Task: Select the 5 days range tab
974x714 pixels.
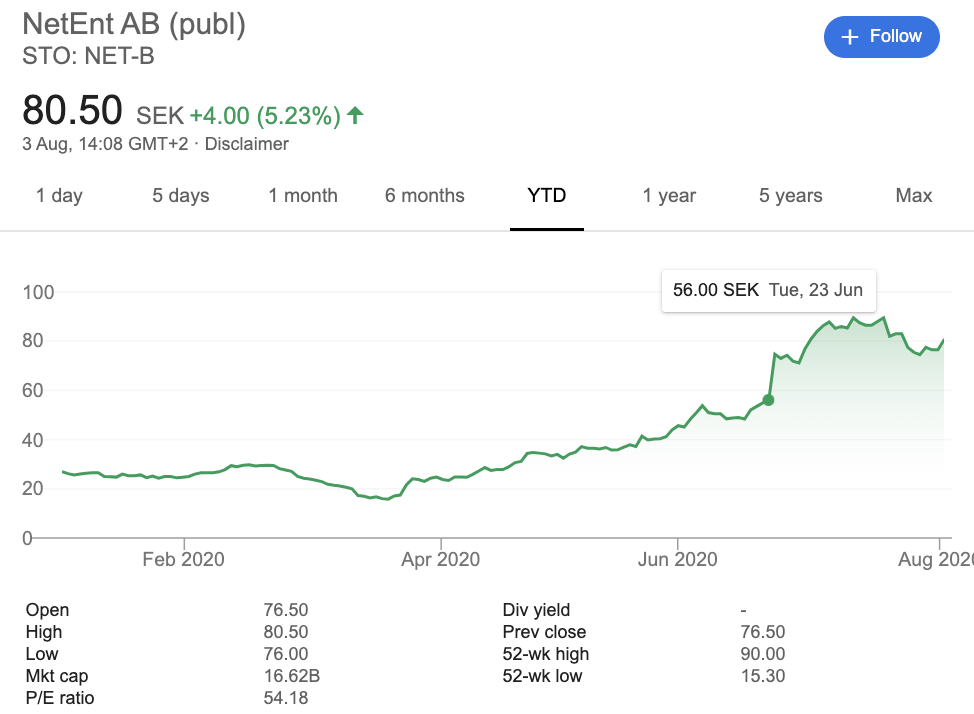Action: click(181, 196)
